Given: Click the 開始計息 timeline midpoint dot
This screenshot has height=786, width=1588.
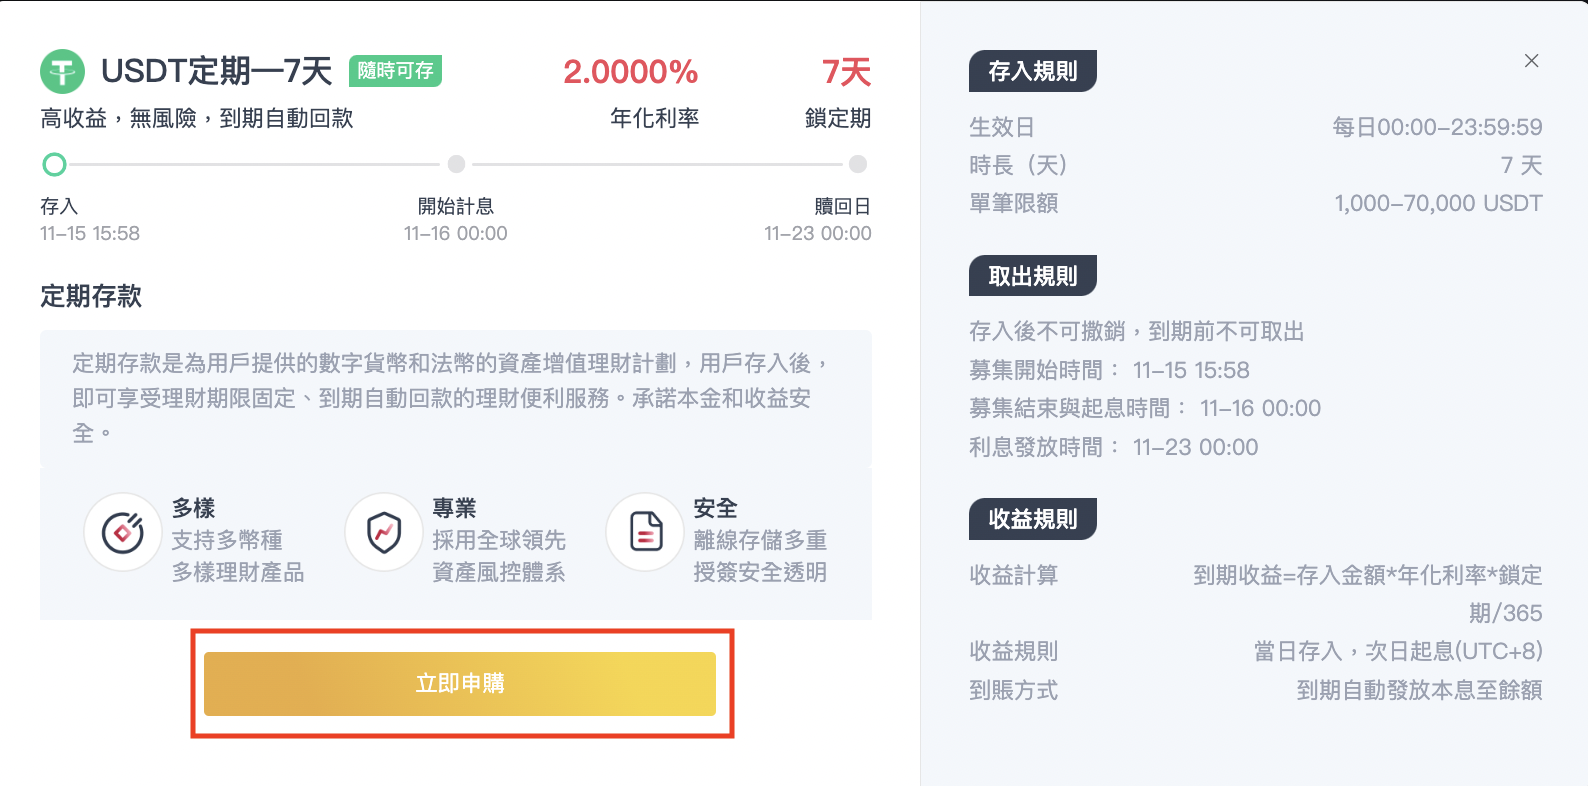Looking at the screenshot, I should [x=456, y=164].
